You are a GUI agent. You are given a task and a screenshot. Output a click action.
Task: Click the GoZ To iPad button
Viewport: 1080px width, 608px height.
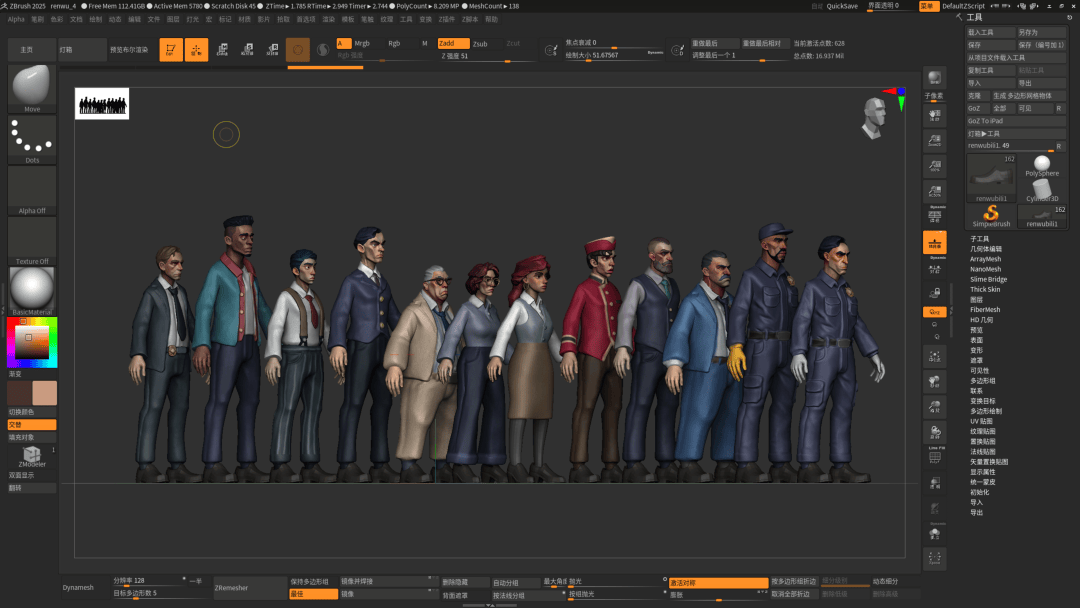pos(985,121)
